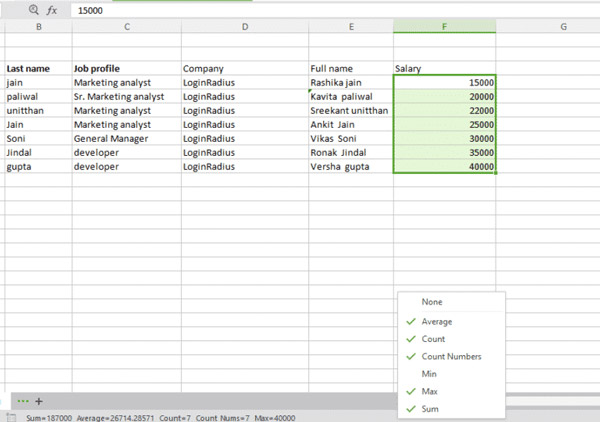Click the fill handle of the salary selection

(x=496, y=173)
